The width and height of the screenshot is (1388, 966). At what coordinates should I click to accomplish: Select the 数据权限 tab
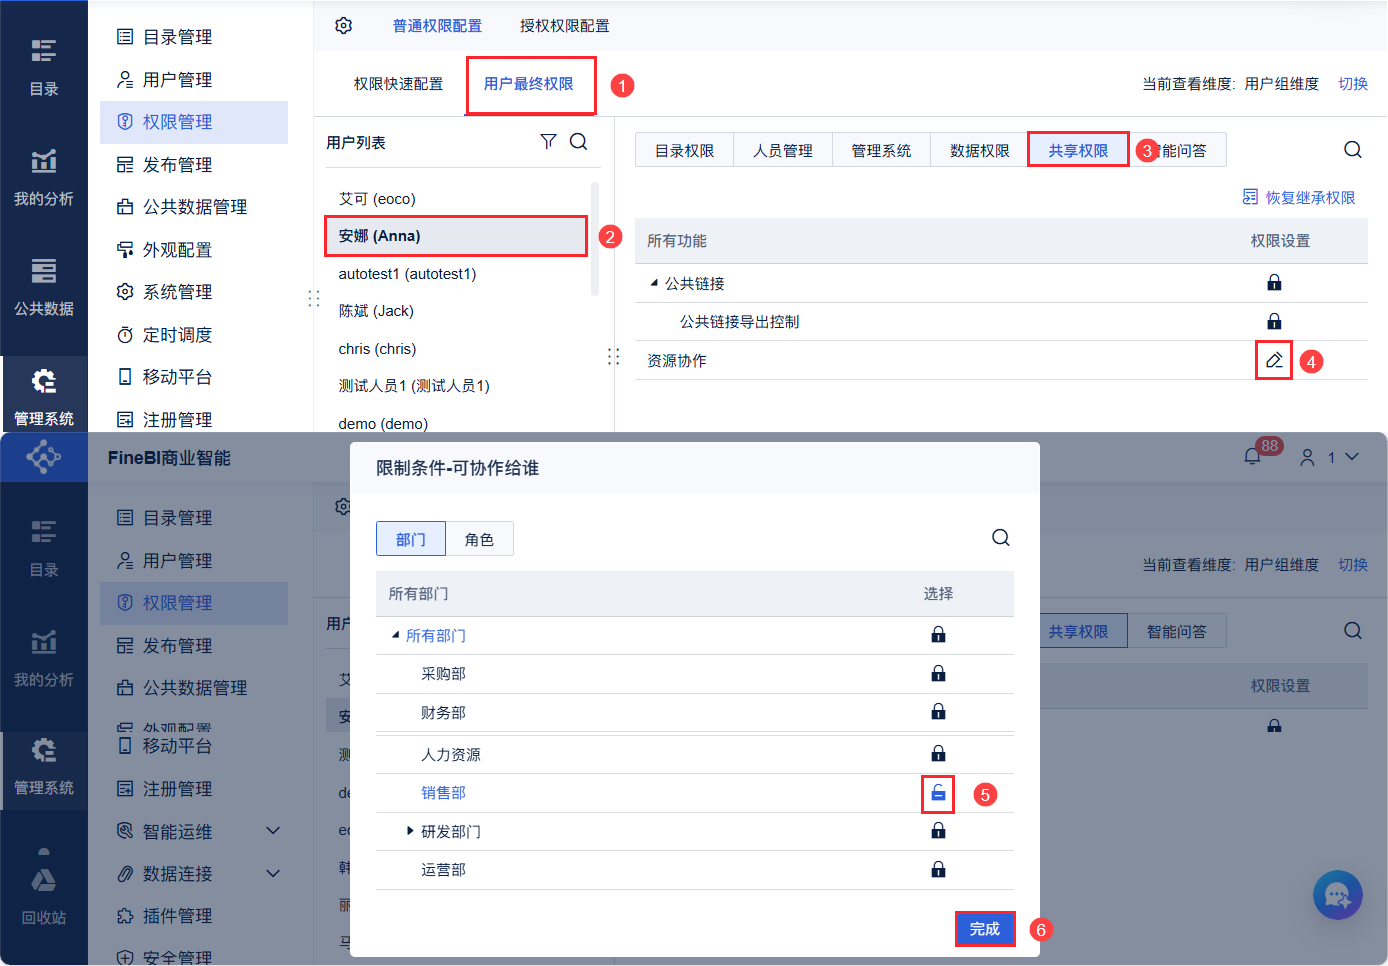(x=980, y=150)
